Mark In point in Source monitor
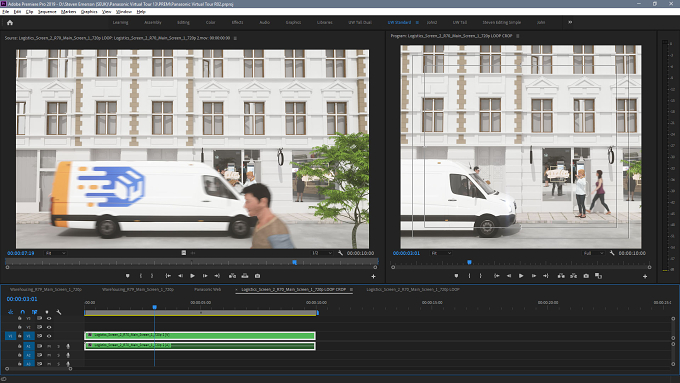This screenshot has width=680, height=383. (x=141, y=276)
